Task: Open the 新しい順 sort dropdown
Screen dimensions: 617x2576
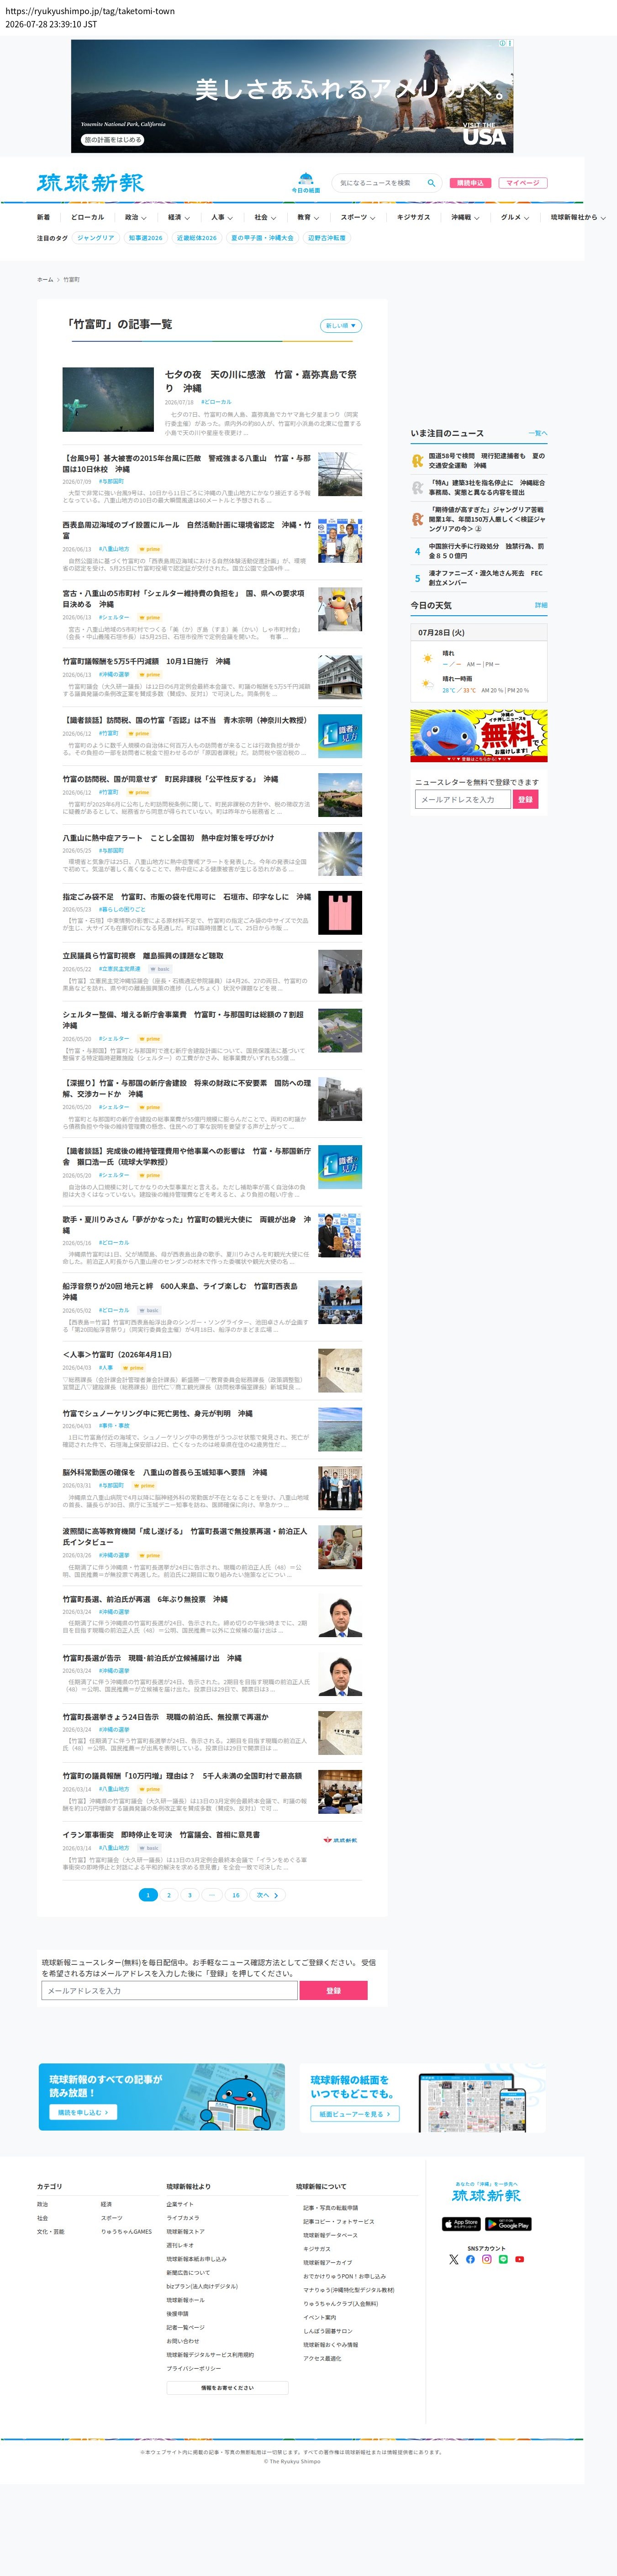Action: pyautogui.click(x=341, y=325)
